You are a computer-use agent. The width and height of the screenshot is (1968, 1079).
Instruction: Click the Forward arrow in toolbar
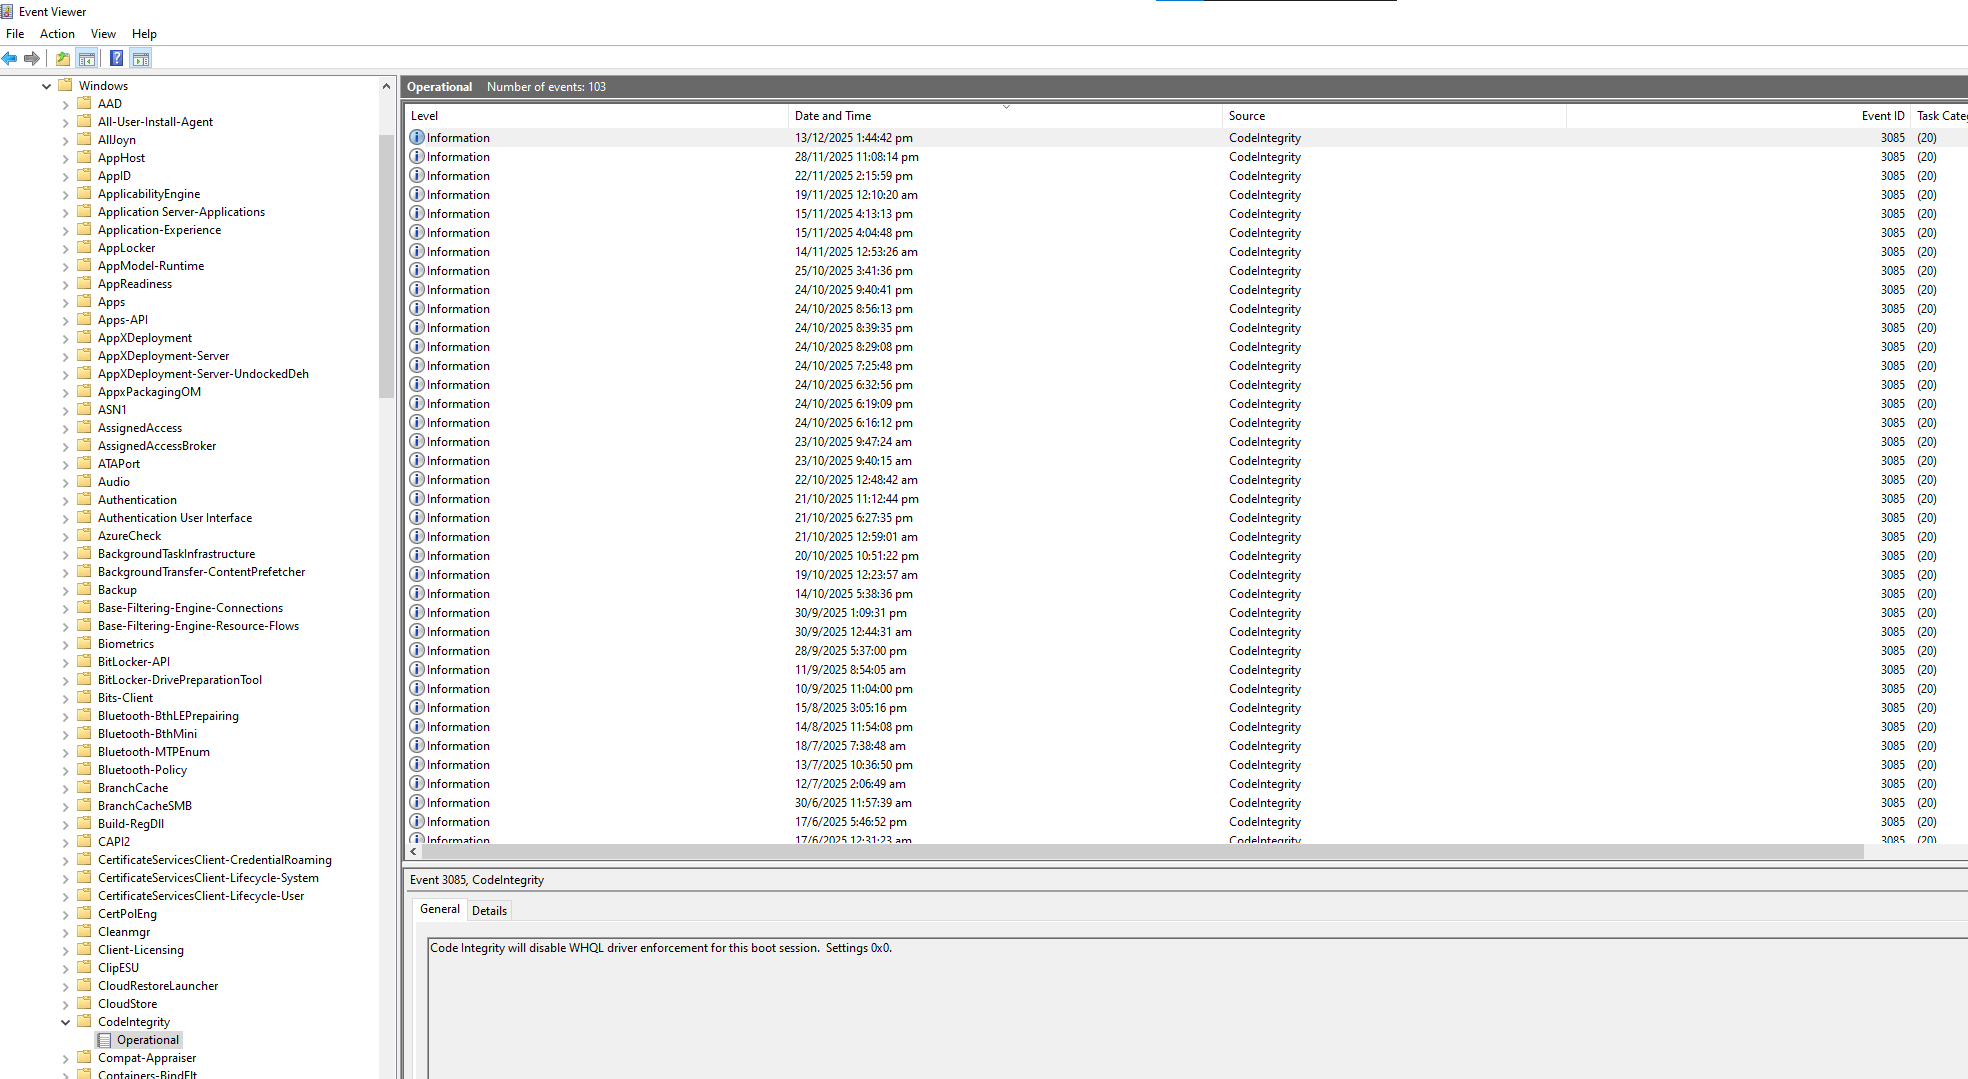tap(32, 58)
